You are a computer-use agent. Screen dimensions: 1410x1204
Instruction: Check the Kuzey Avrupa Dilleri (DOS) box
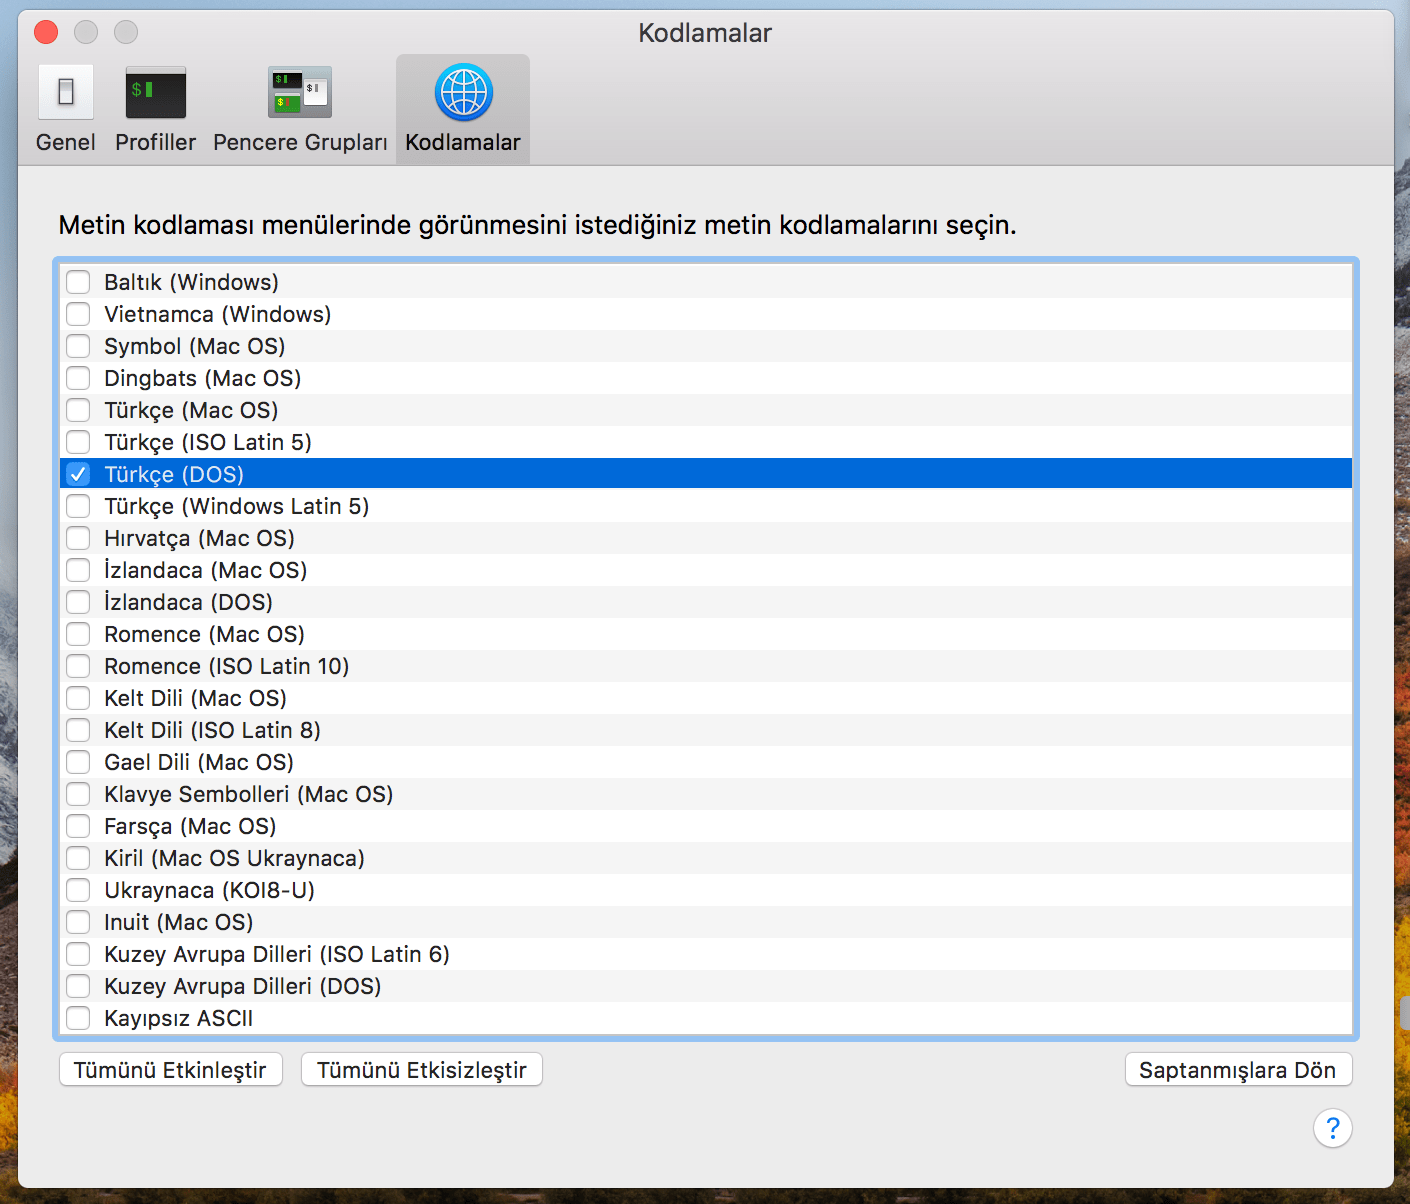(x=78, y=986)
